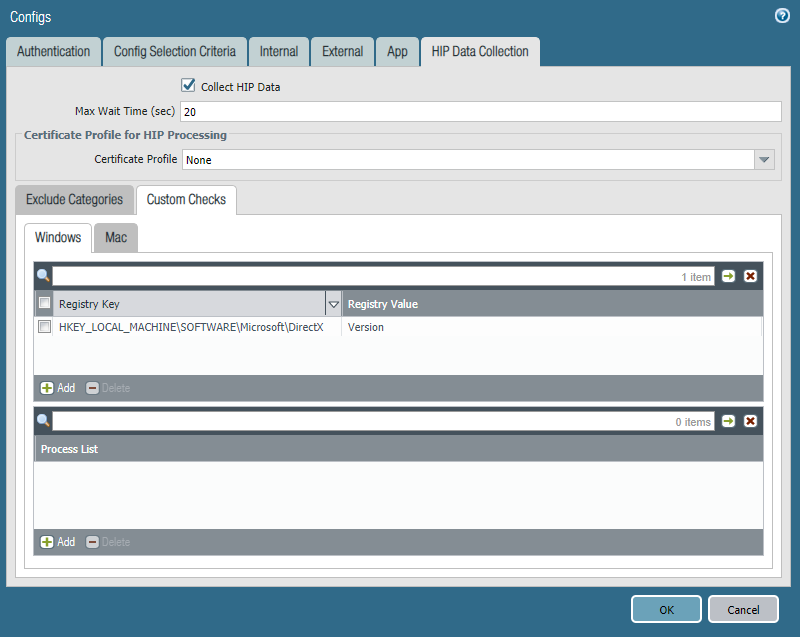The image size is (800, 637).
Task: Click the search magnifier in registry key panel
Action: 43,276
